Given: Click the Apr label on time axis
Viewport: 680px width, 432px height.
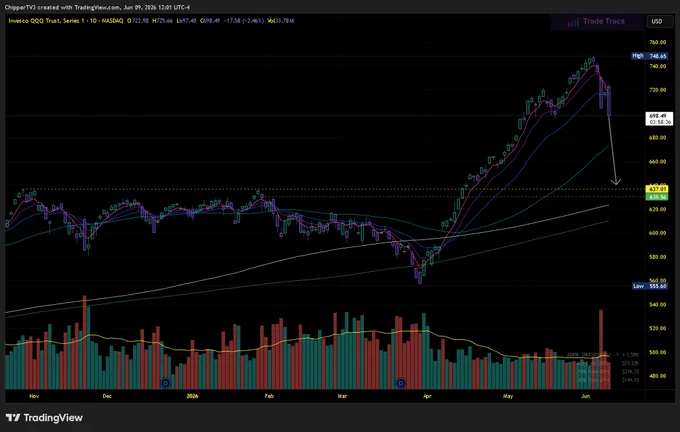Looking at the screenshot, I should point(427,396).
